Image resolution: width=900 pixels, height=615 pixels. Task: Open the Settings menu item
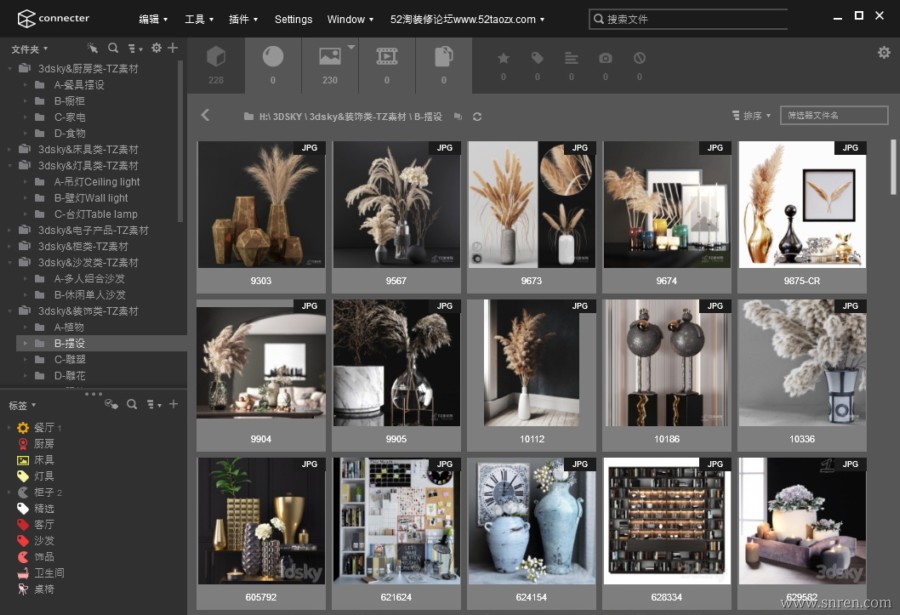coord(293,19)
